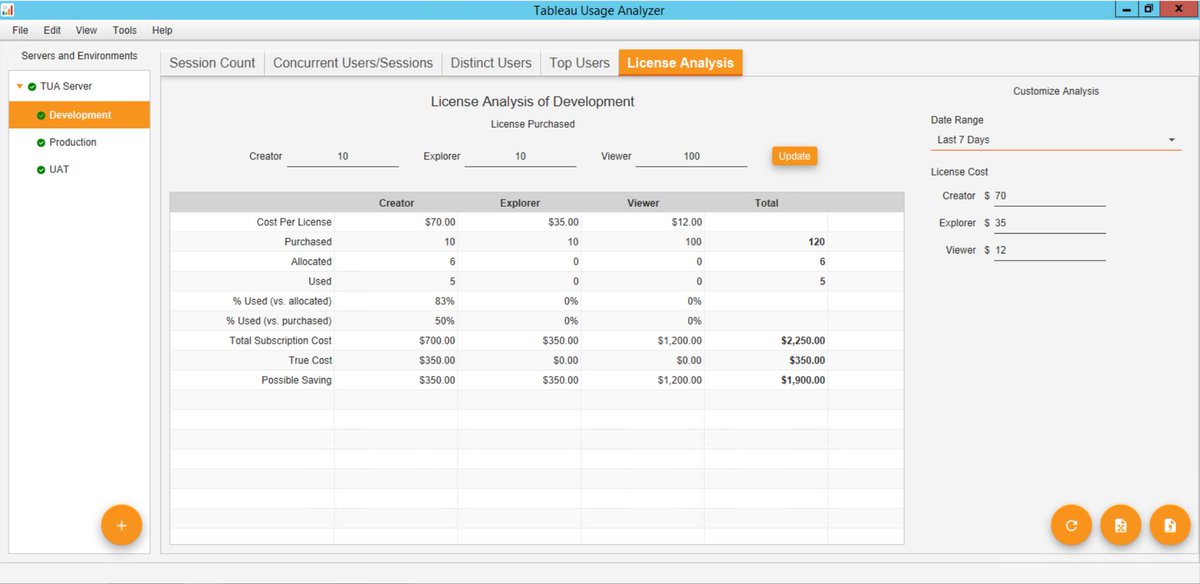
Task: Click the True Cost row label
Action: [308, 360]
